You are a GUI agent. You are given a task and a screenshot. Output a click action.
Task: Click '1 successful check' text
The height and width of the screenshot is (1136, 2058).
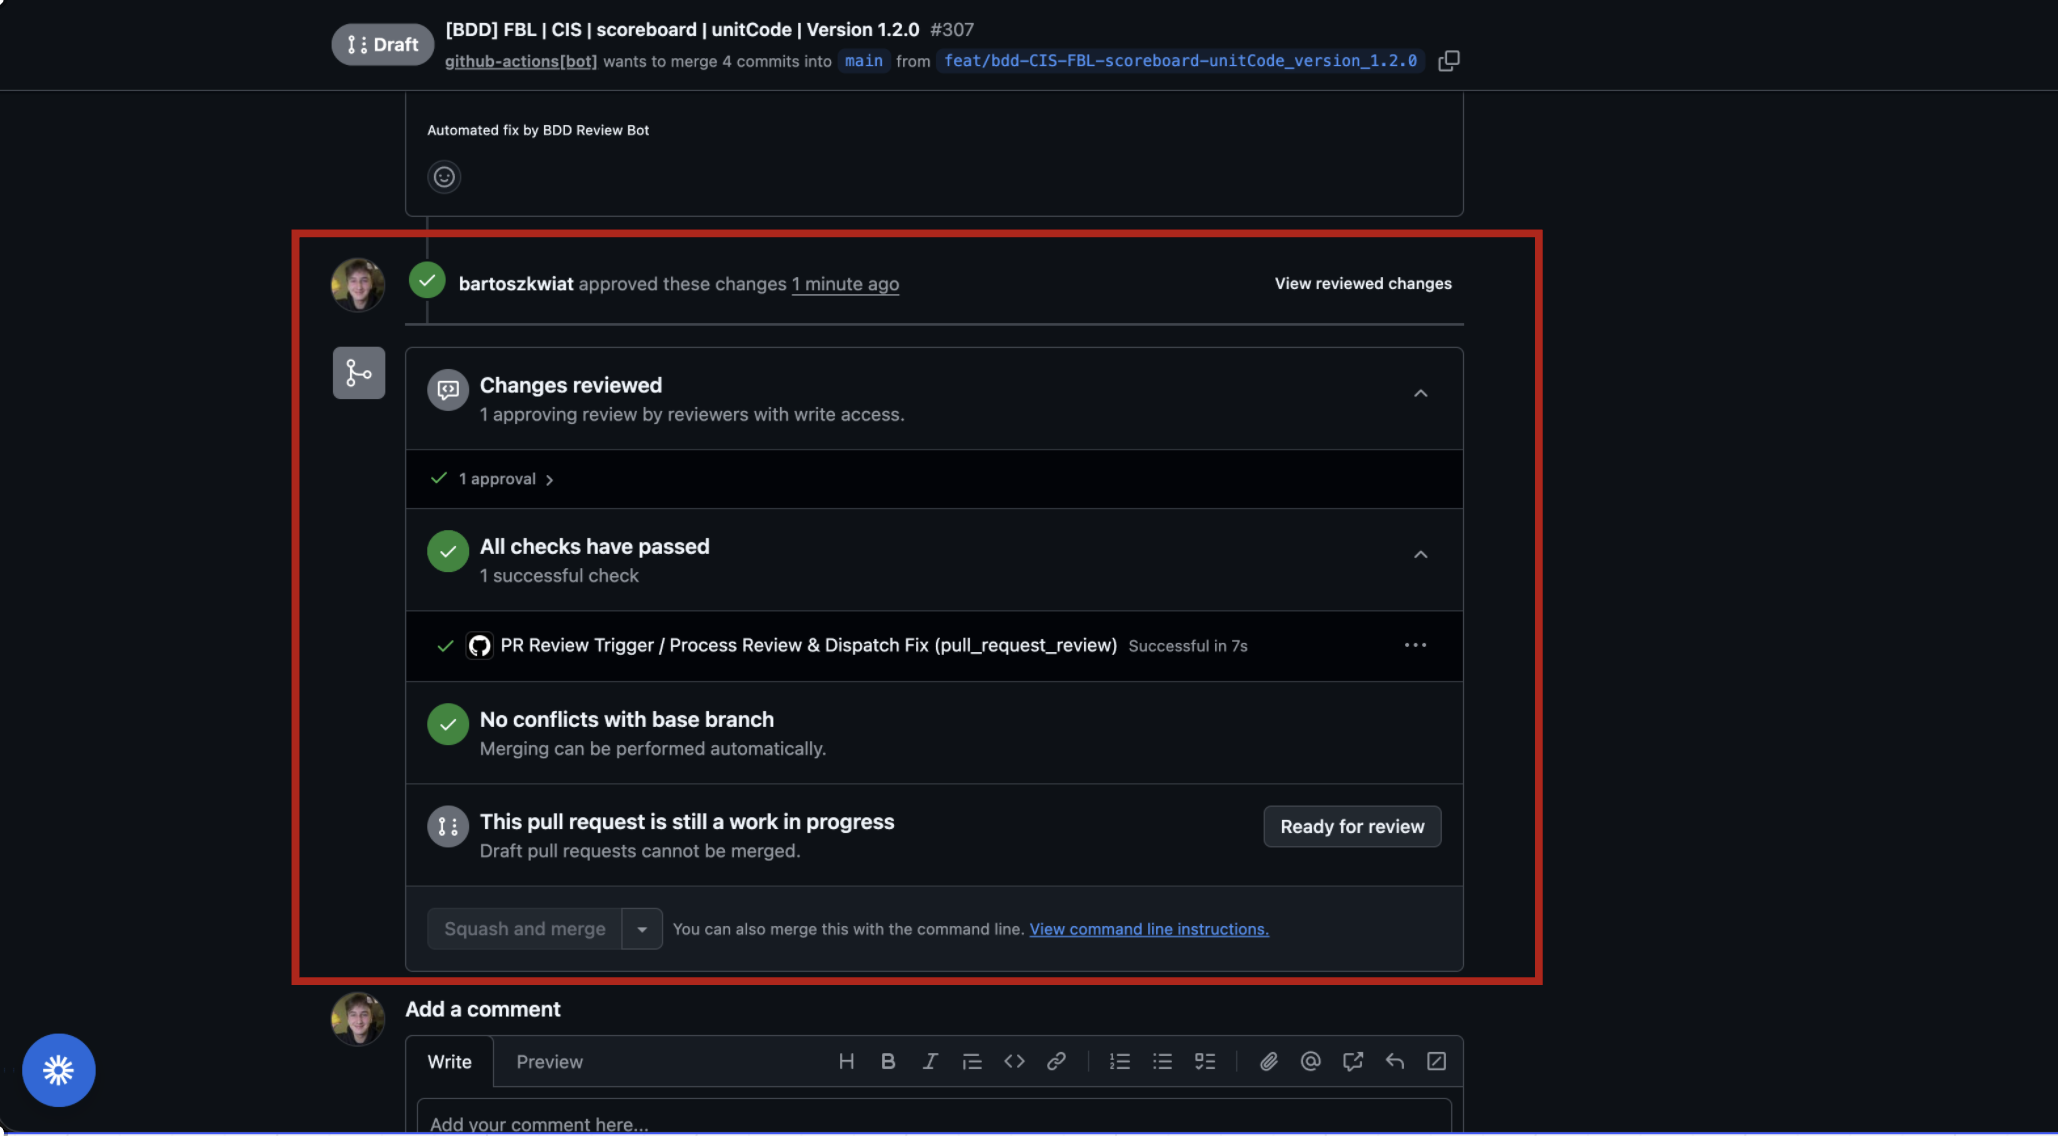[559, 576]
